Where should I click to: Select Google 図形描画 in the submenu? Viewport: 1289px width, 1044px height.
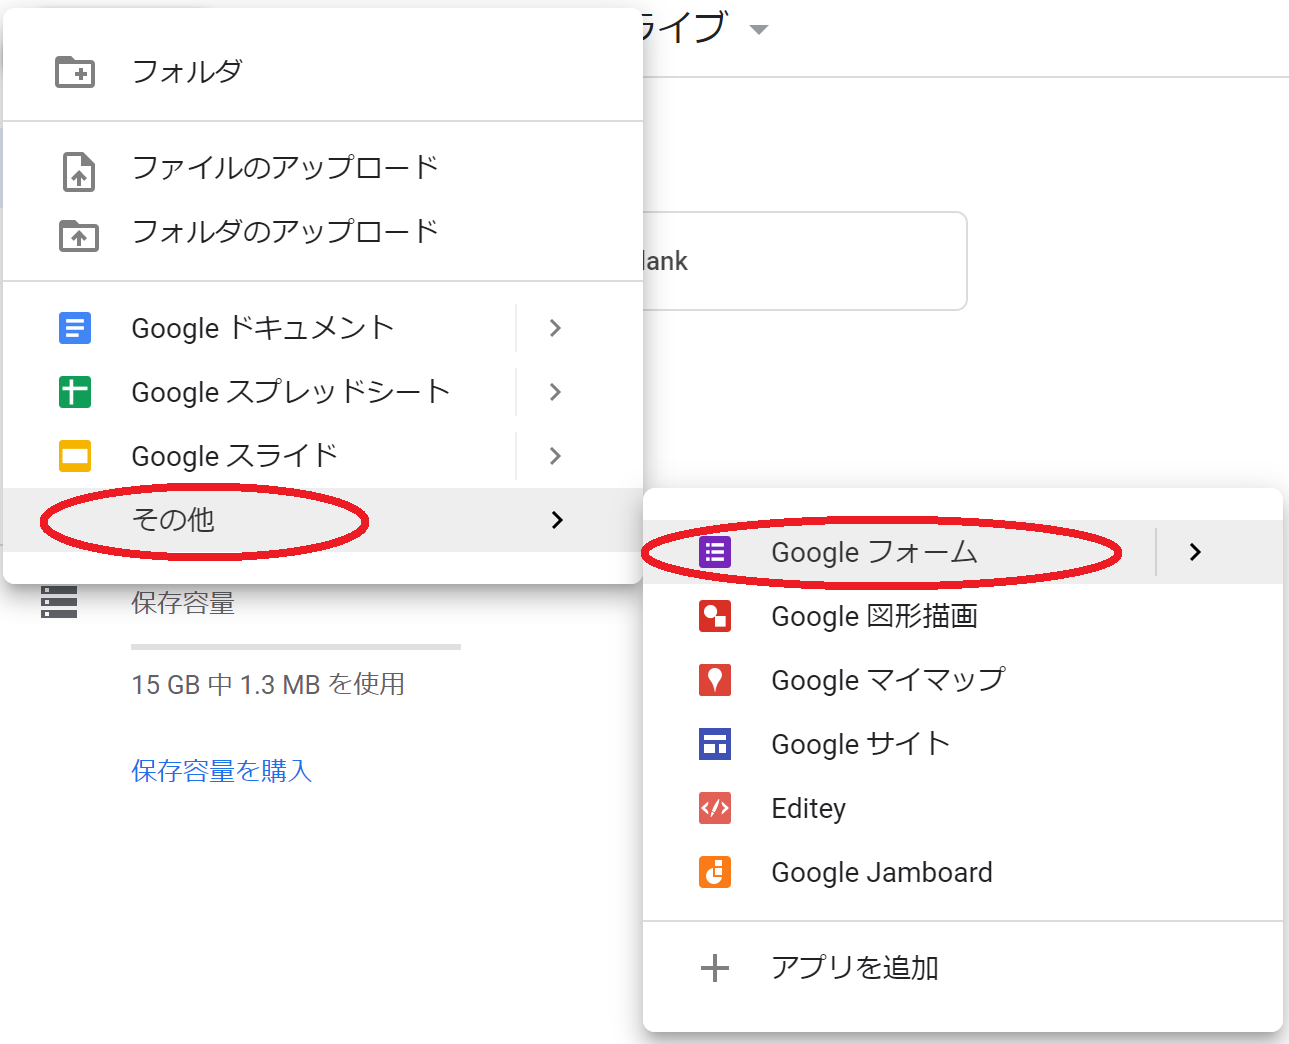point(963,616)
